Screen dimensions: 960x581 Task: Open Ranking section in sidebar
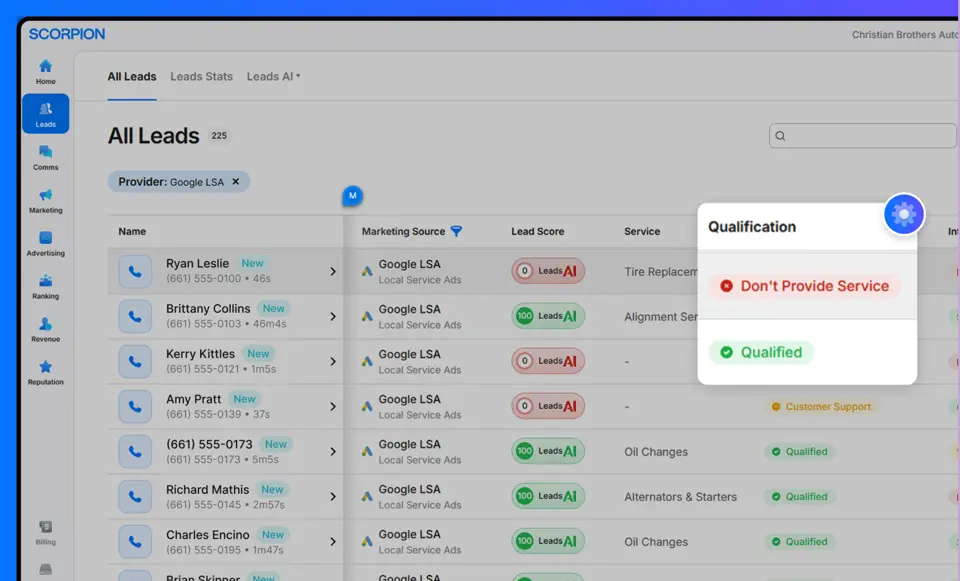[x=45, y=286]
